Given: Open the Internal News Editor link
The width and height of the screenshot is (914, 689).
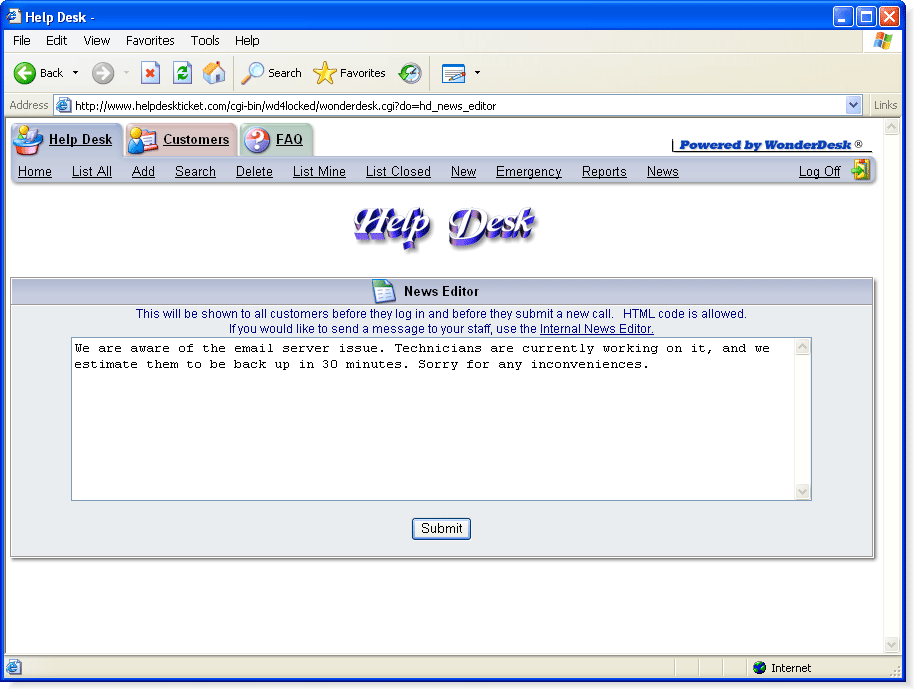Looking at the screenshot, I should (596, 329).
